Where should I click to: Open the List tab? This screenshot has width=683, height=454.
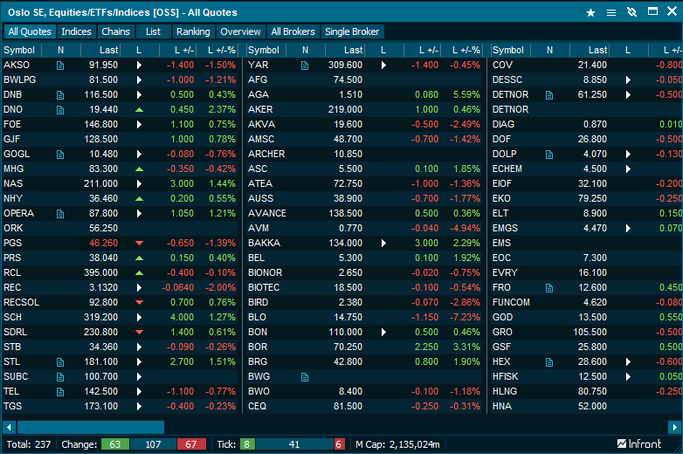(153, 32)
